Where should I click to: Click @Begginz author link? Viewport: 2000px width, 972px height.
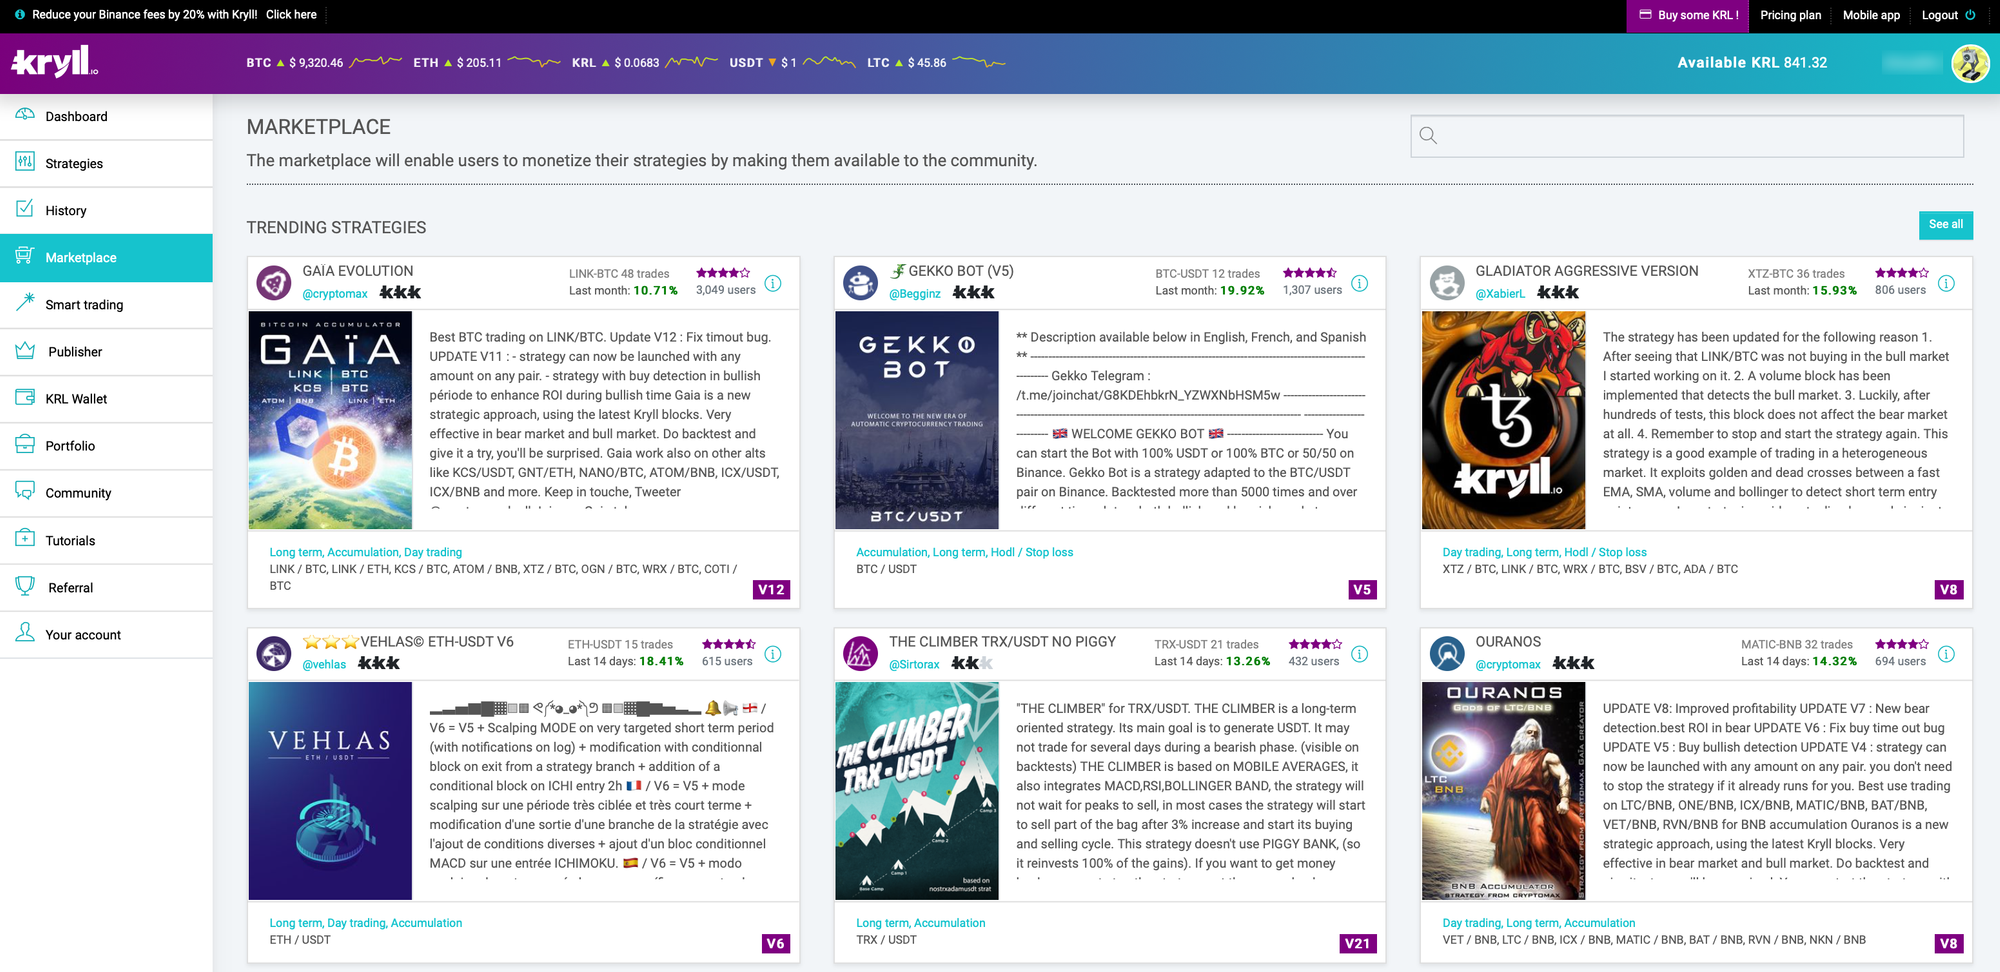(915, 294)
